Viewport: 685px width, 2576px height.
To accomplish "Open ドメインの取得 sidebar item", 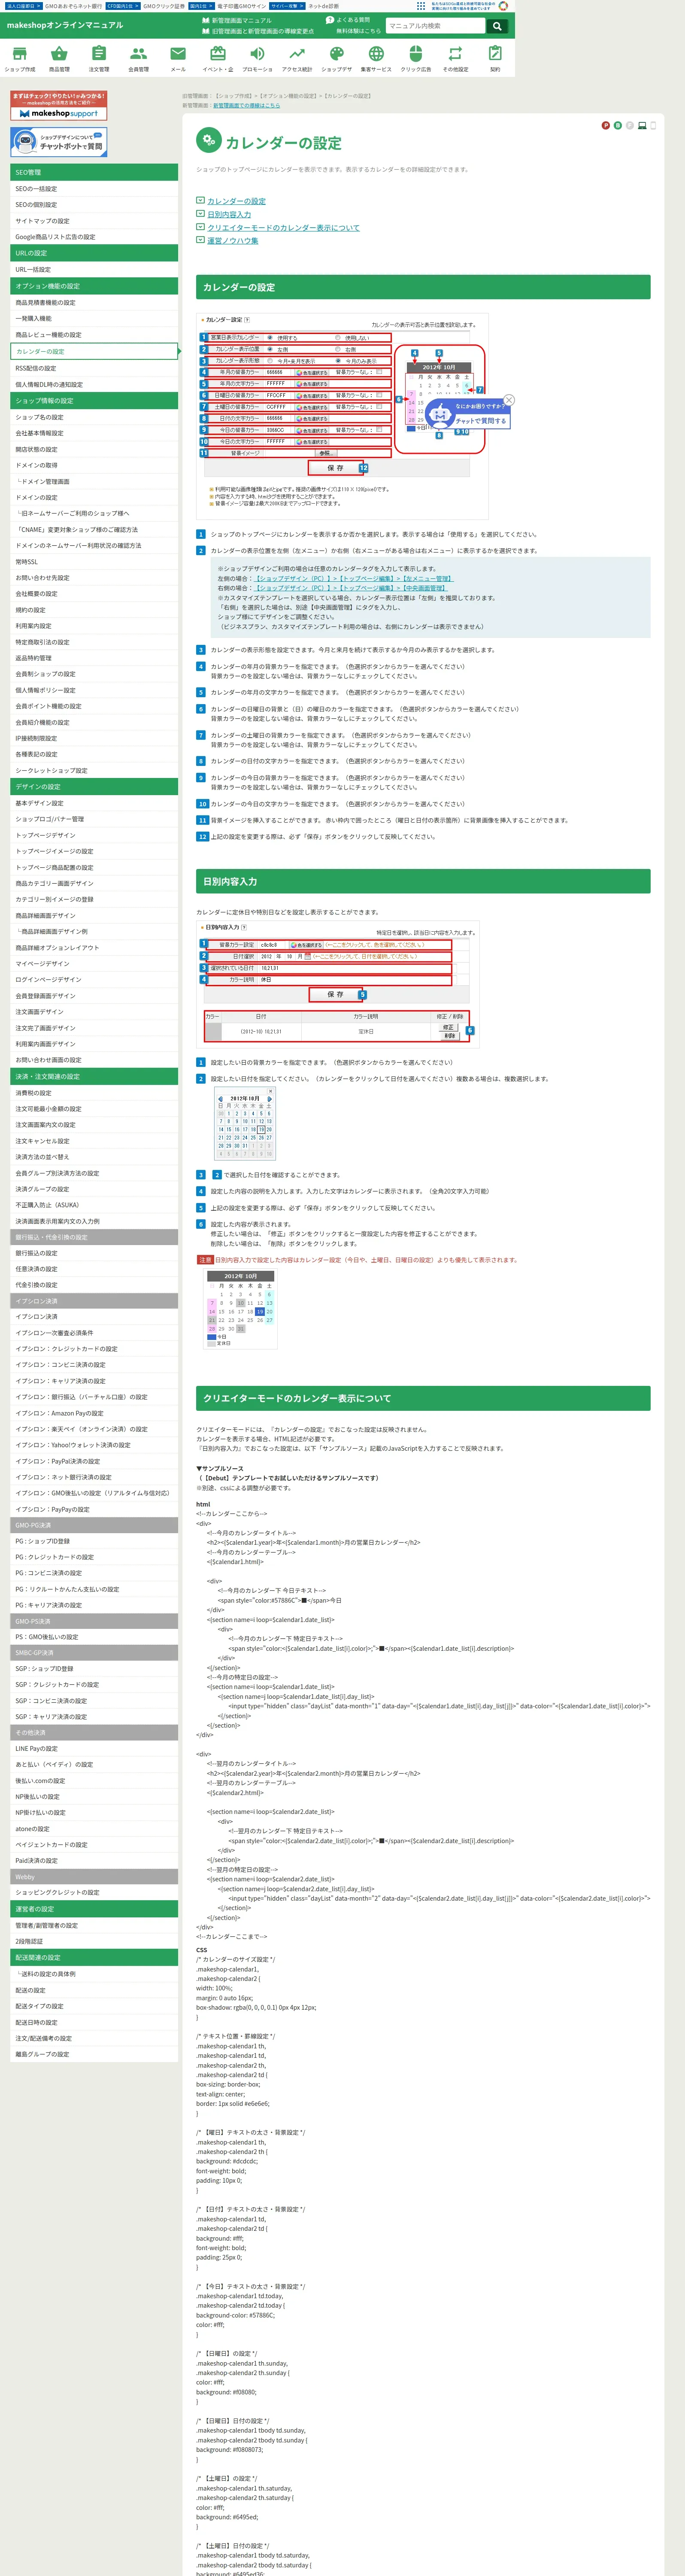I will 94,465.
